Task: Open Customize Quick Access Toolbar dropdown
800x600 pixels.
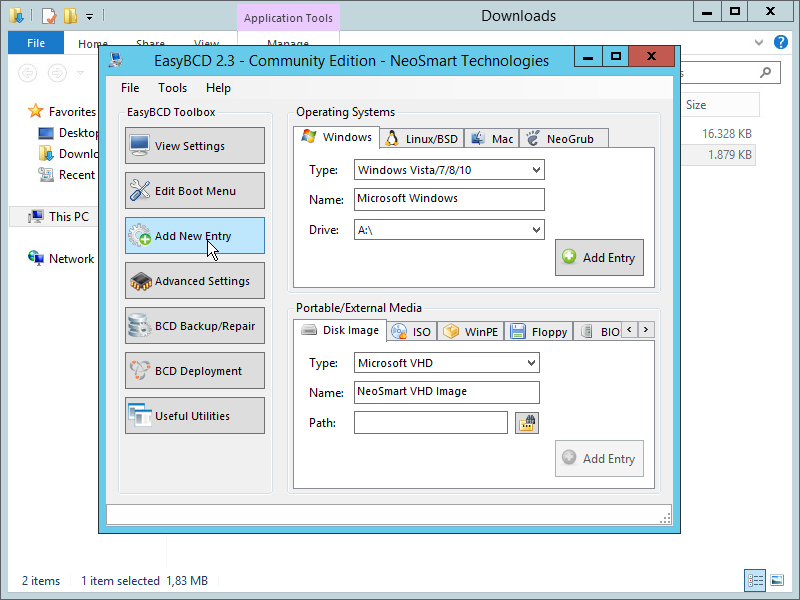Action: click(89, 17)
